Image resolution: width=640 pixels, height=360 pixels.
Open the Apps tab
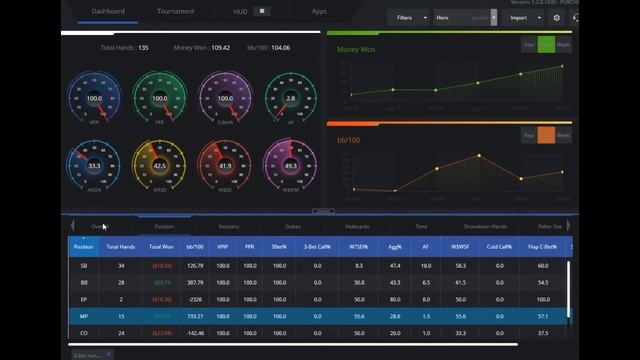319,11
